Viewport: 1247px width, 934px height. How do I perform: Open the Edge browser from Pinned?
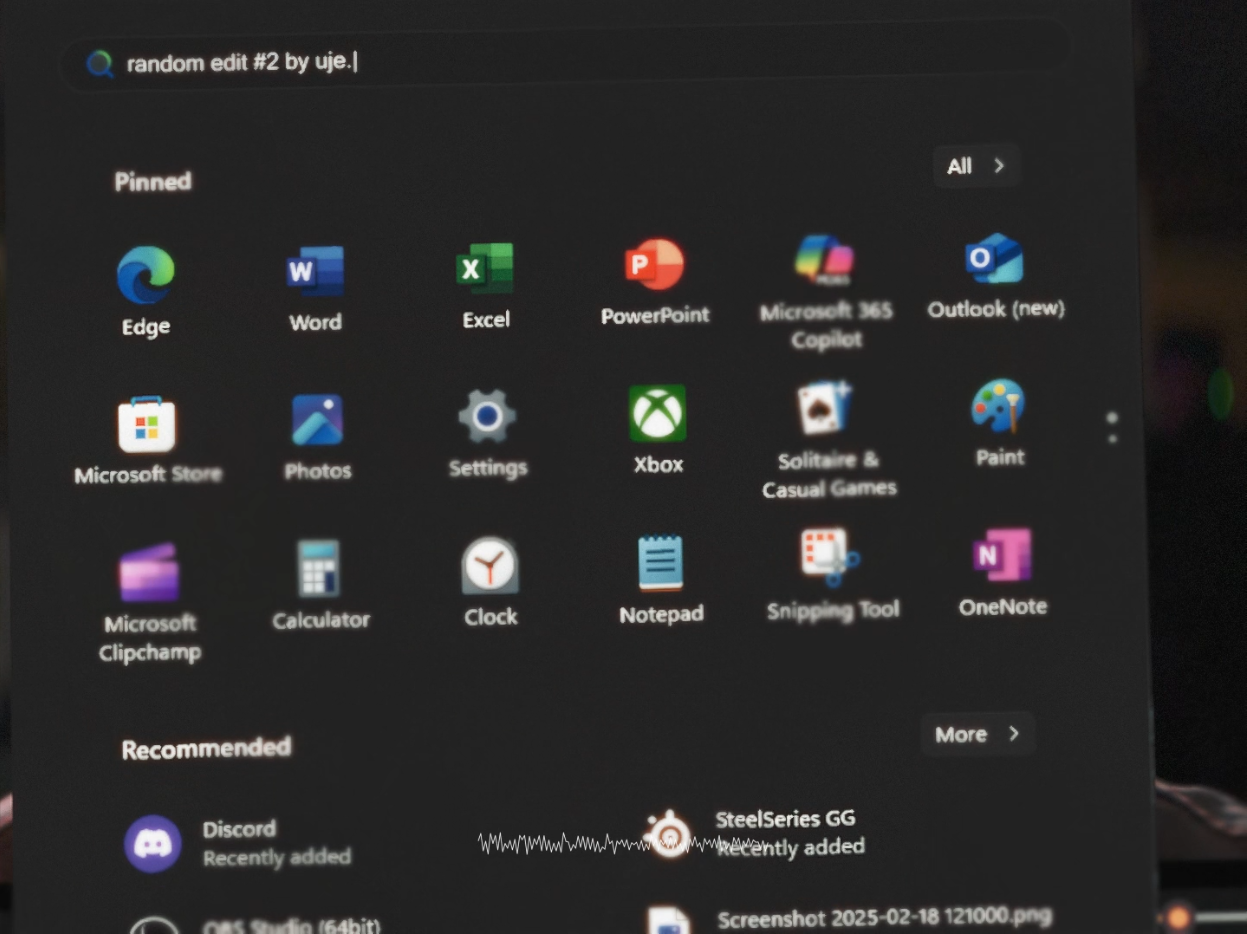146,290
